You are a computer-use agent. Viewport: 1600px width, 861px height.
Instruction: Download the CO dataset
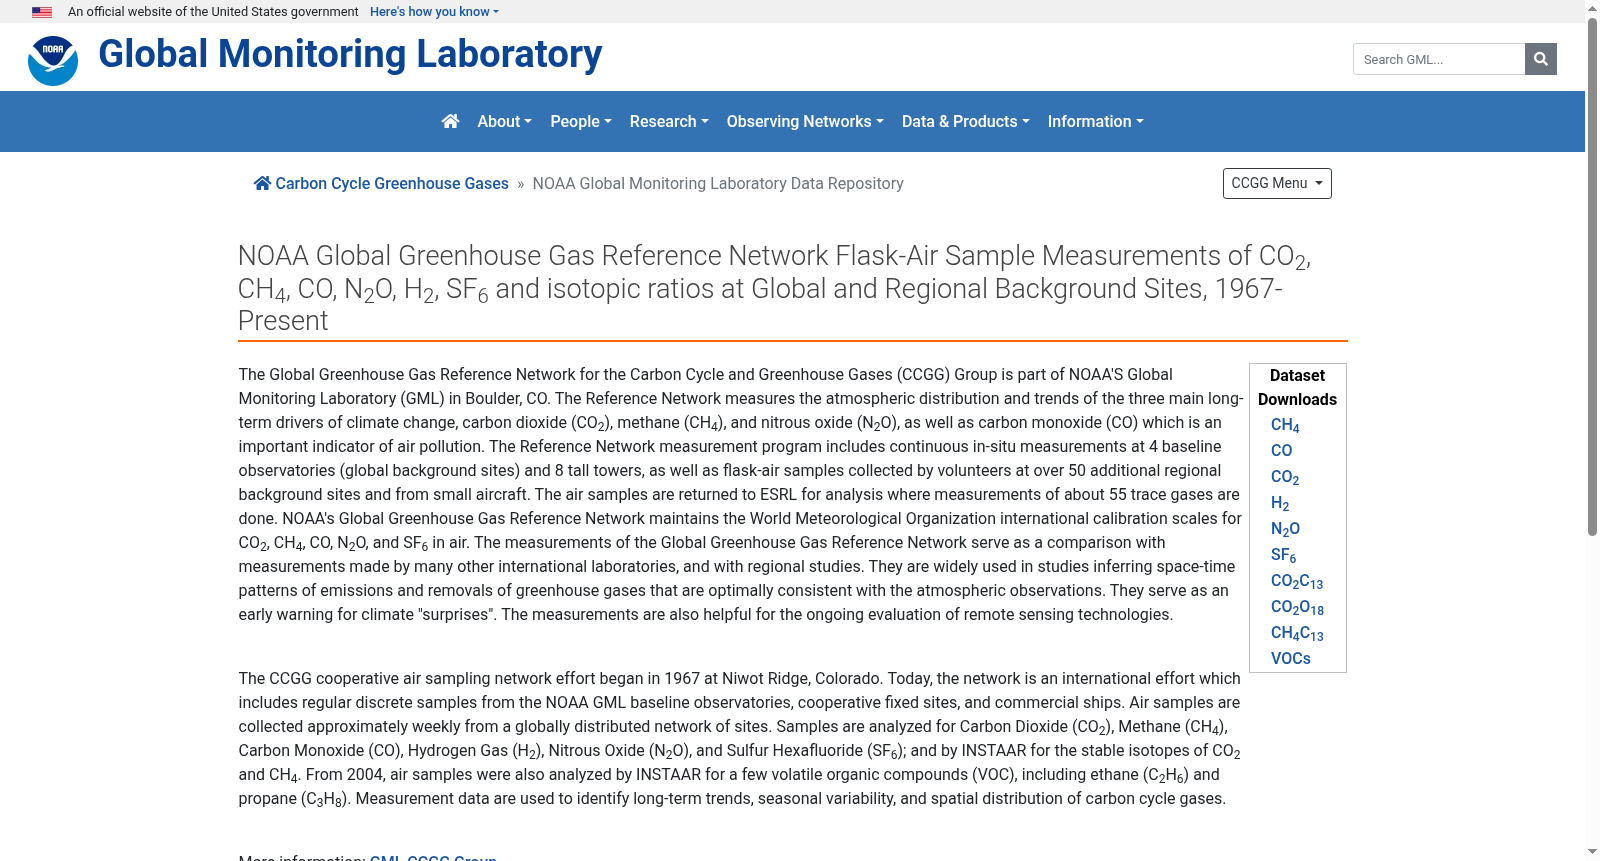tap(1281, 450)
